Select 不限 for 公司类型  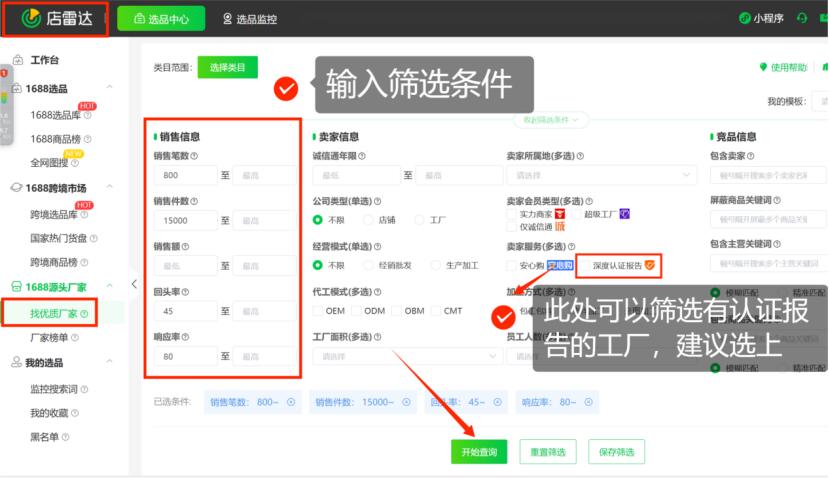click(x=317, y=219)
